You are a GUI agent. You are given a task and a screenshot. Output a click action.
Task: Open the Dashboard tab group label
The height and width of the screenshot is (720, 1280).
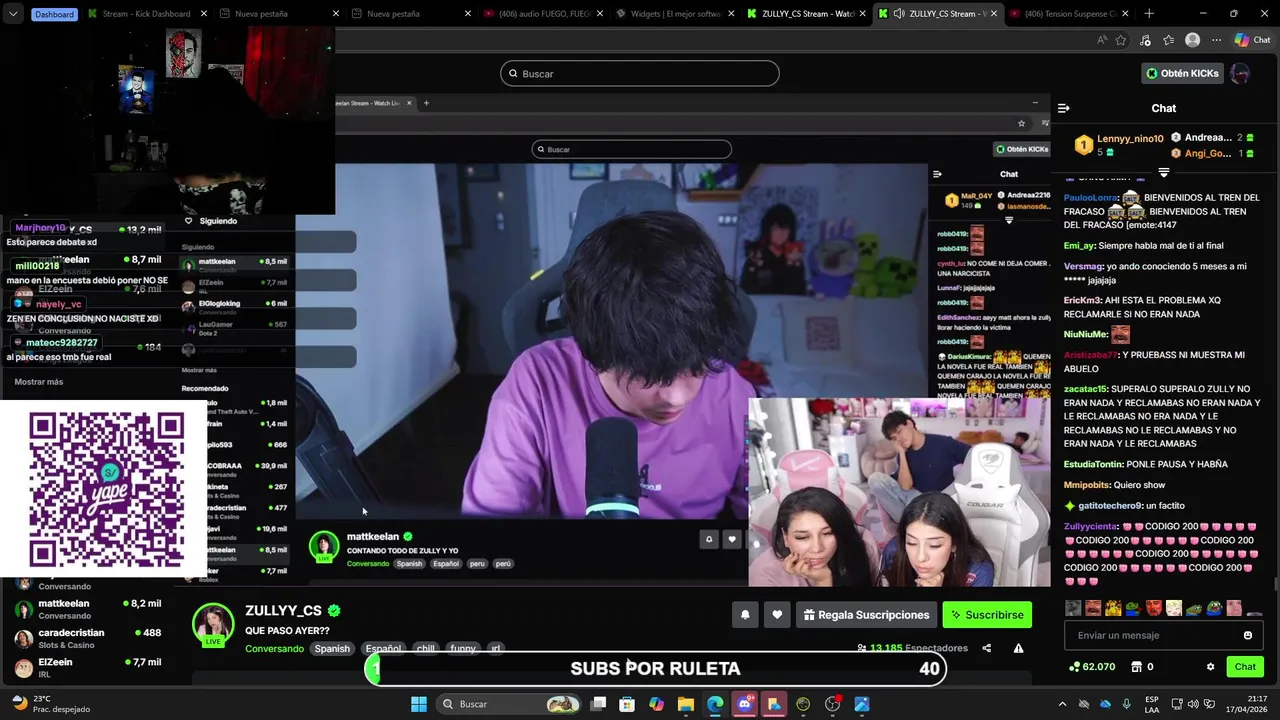(x=54, y=14)
